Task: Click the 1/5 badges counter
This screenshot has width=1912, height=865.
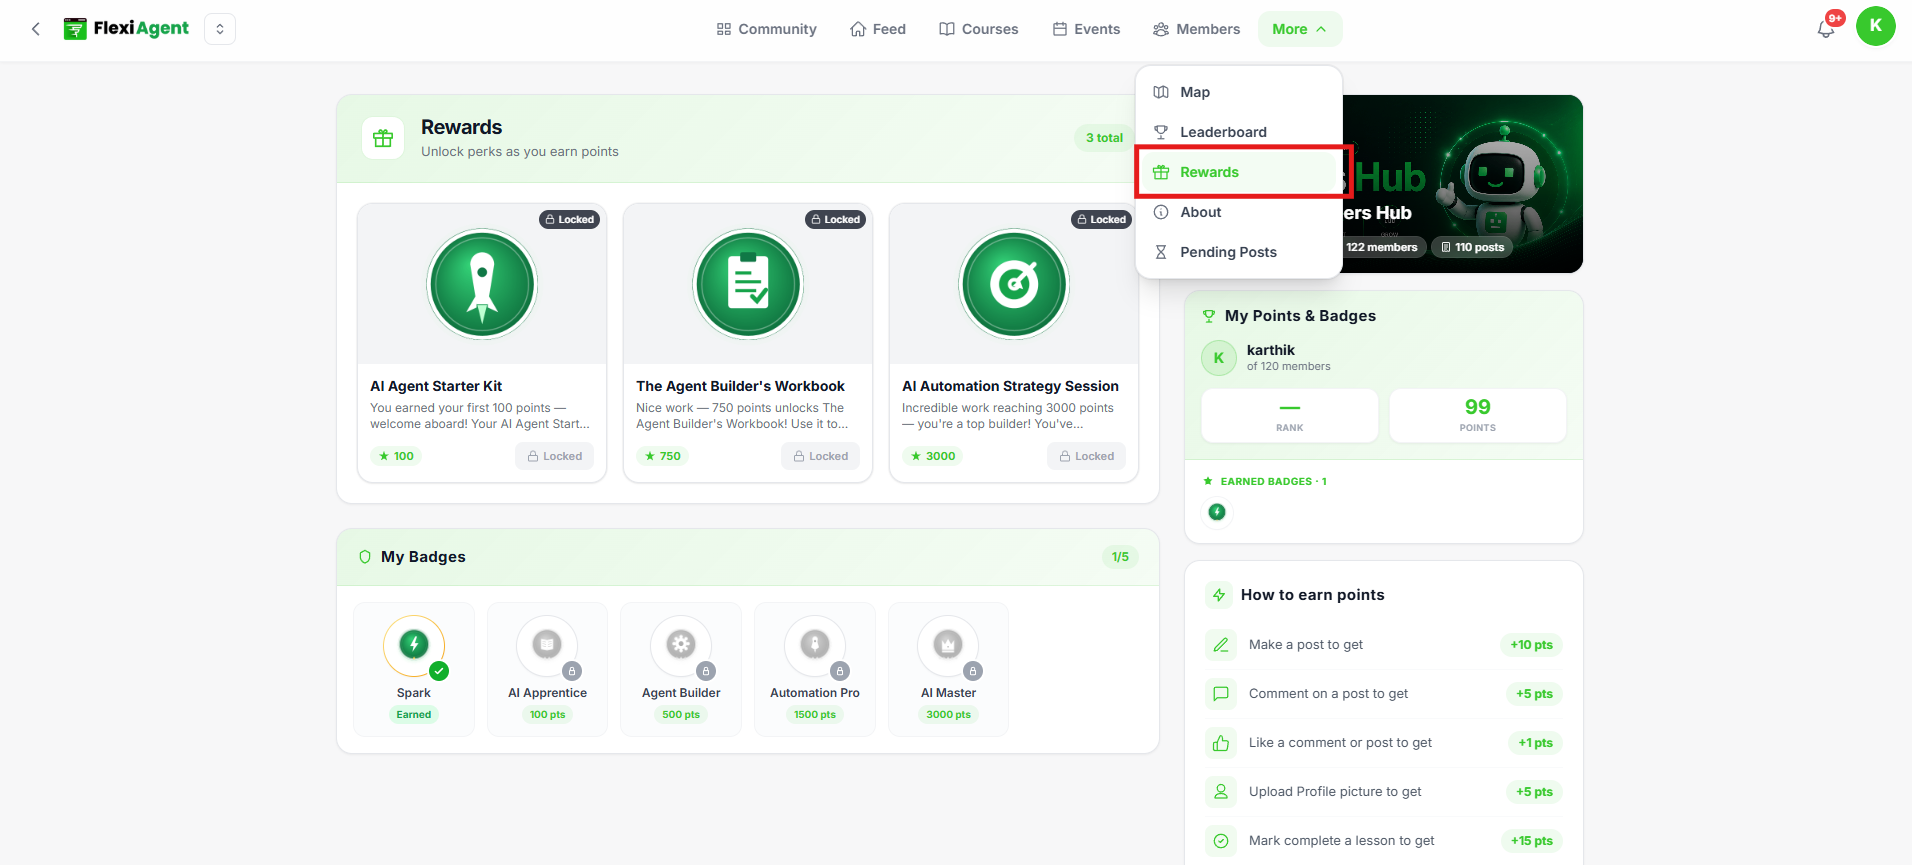Action: pyautogui.click(x=1120, y=557)
